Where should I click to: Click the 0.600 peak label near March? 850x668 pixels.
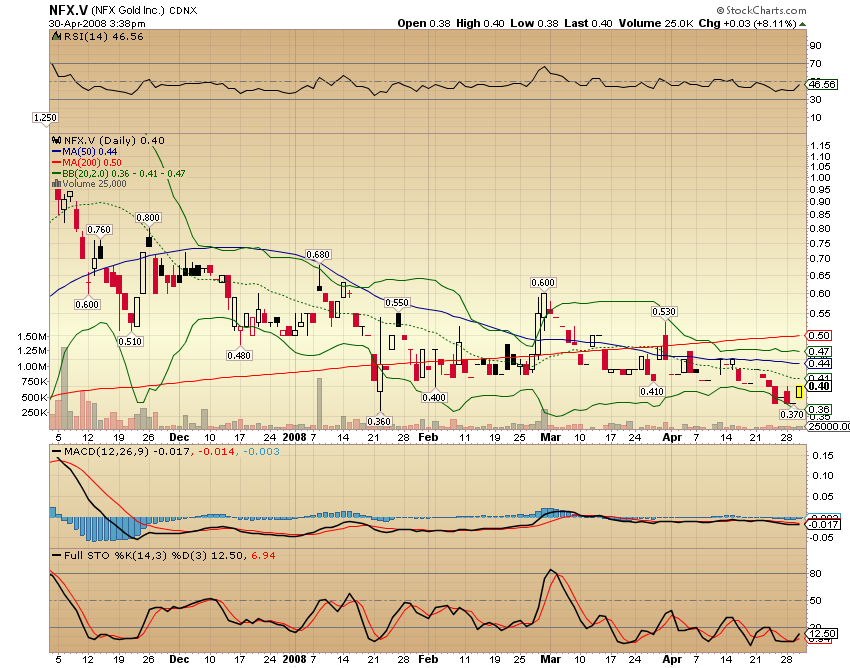click(543, 282)
